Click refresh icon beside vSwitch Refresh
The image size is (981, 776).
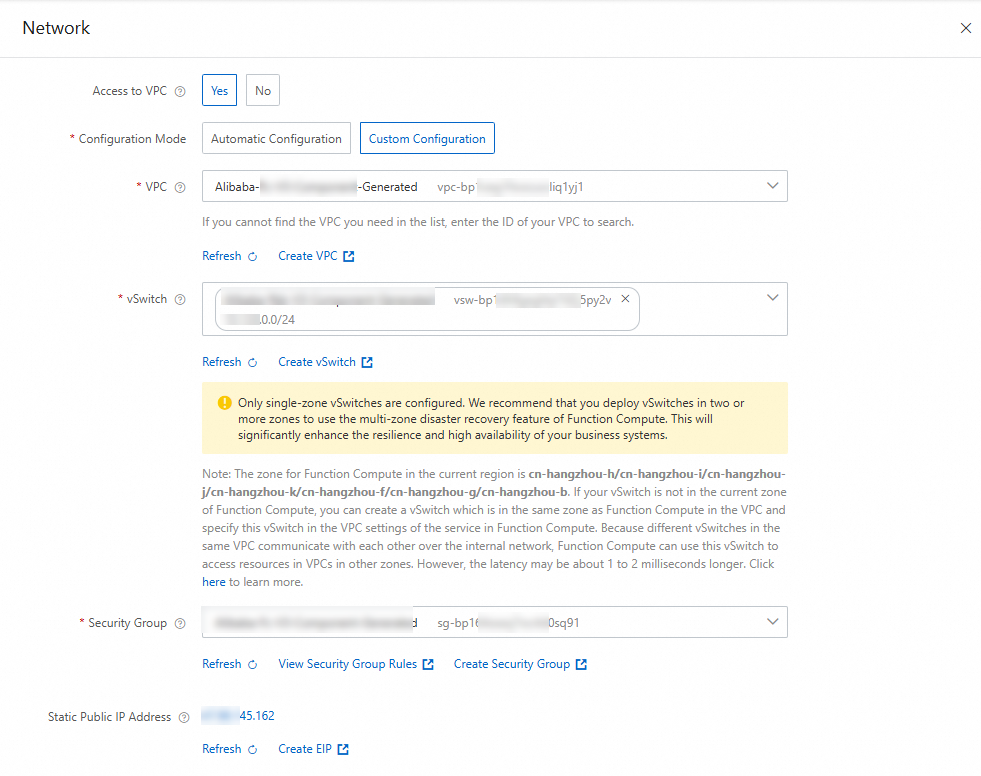click(253, 362)
